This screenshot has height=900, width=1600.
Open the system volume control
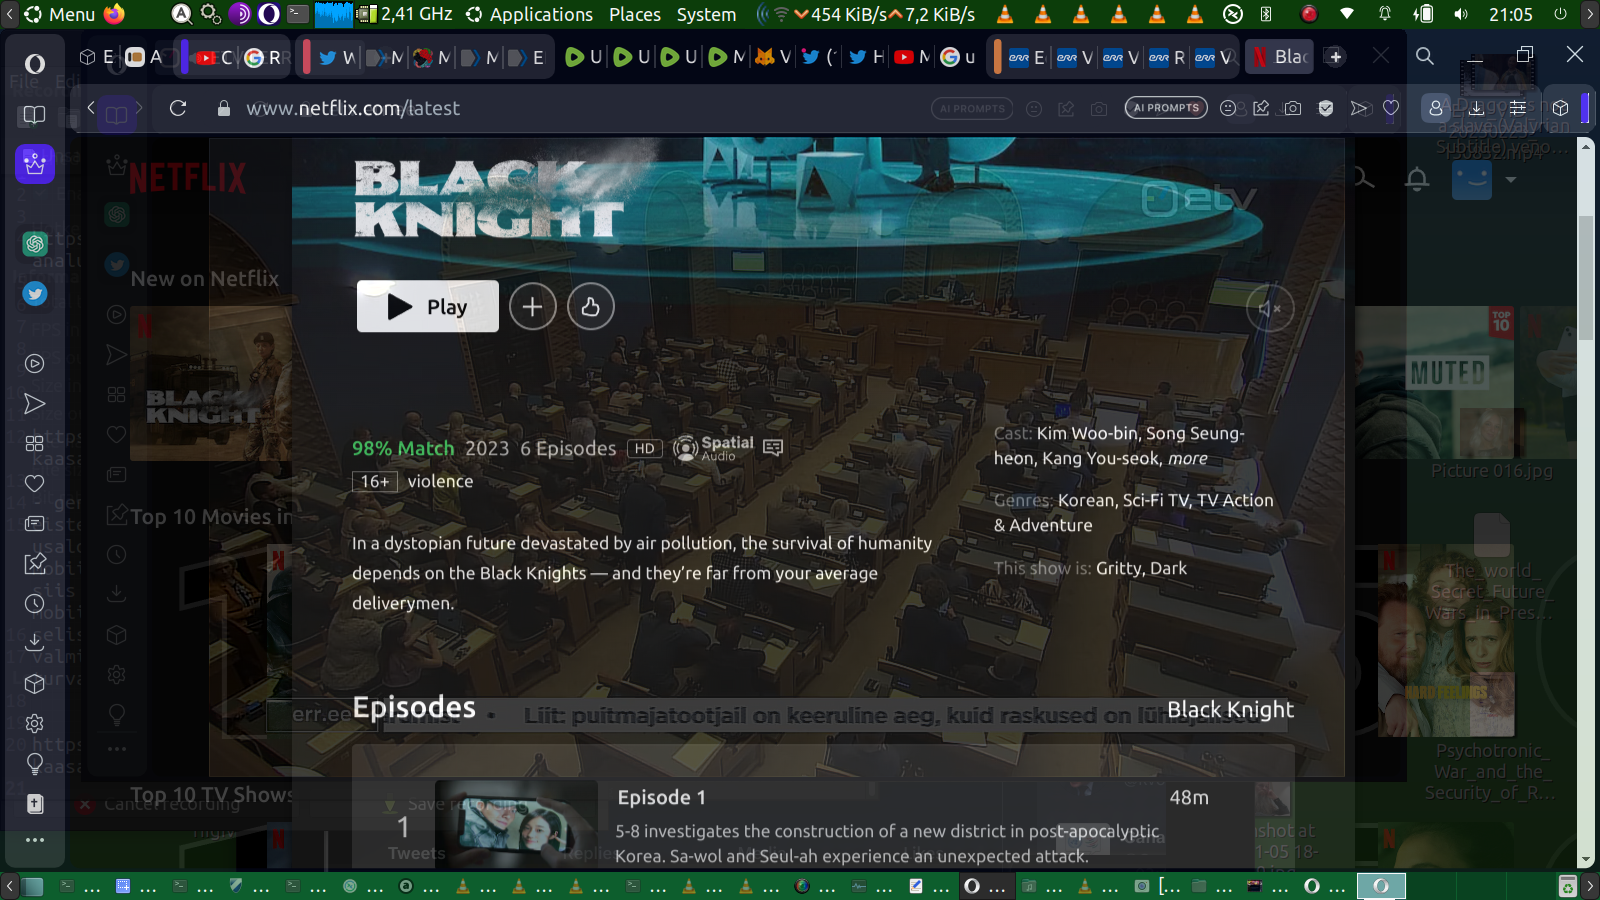pyautogui.click(x=1461, y=14)
